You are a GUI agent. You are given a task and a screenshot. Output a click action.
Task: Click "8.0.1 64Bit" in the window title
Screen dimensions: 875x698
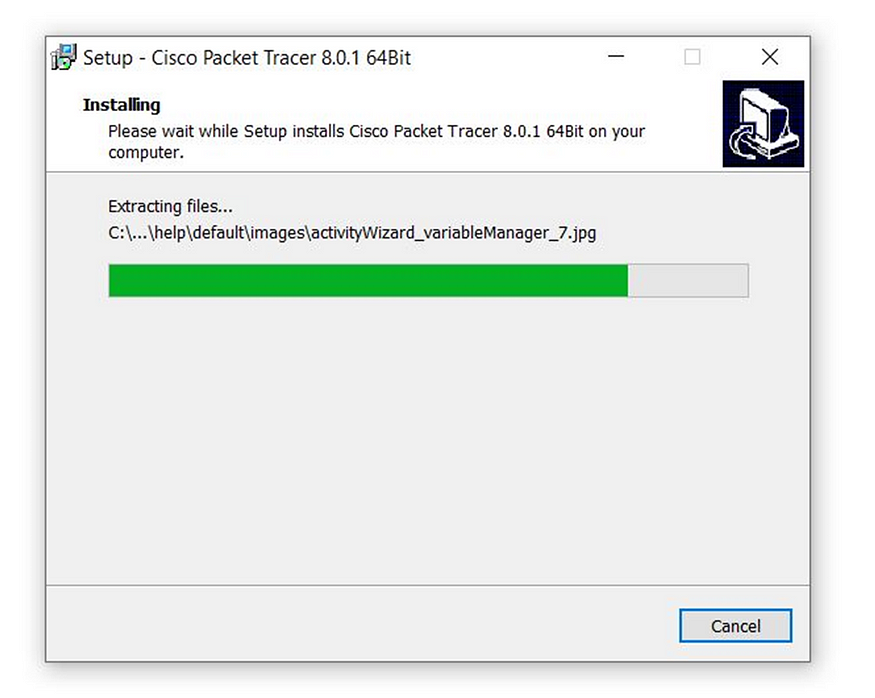(366, 57)
